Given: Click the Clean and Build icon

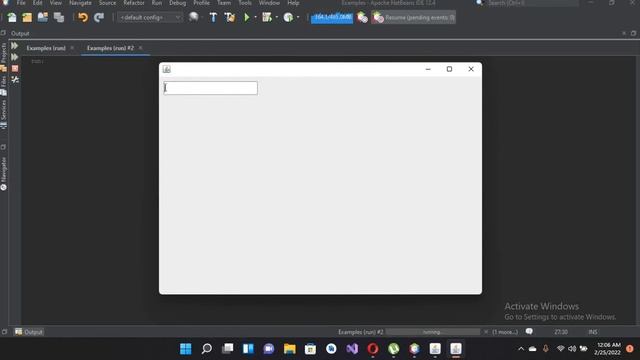Looking at the screenshot, I should [230, 17].
